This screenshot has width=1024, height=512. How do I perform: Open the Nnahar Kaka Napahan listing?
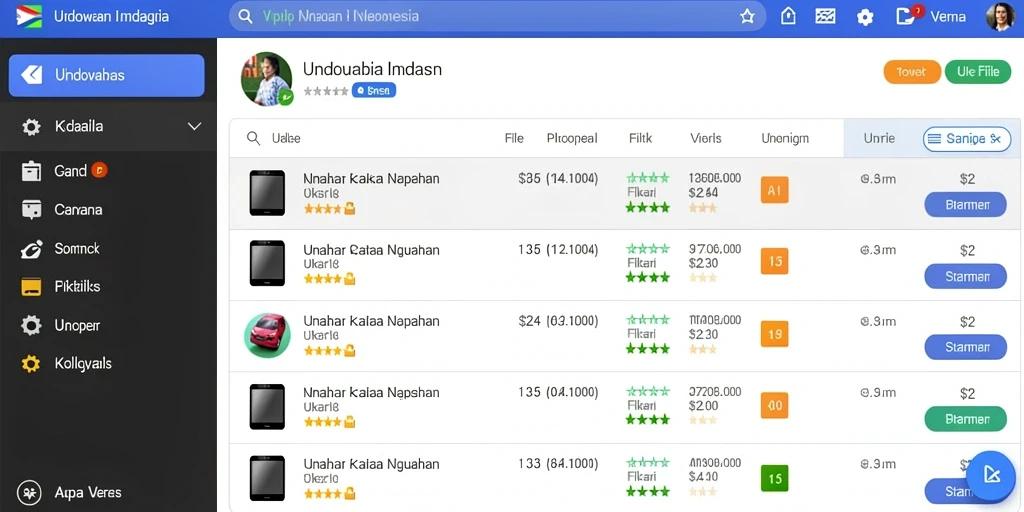tap(371, 178)
